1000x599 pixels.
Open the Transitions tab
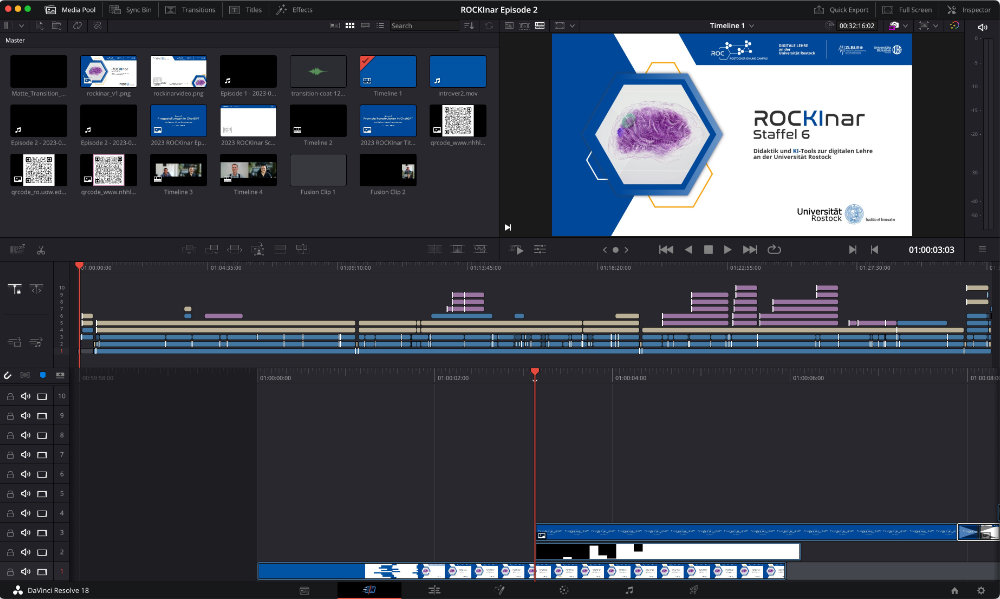(x=190, y=10)
